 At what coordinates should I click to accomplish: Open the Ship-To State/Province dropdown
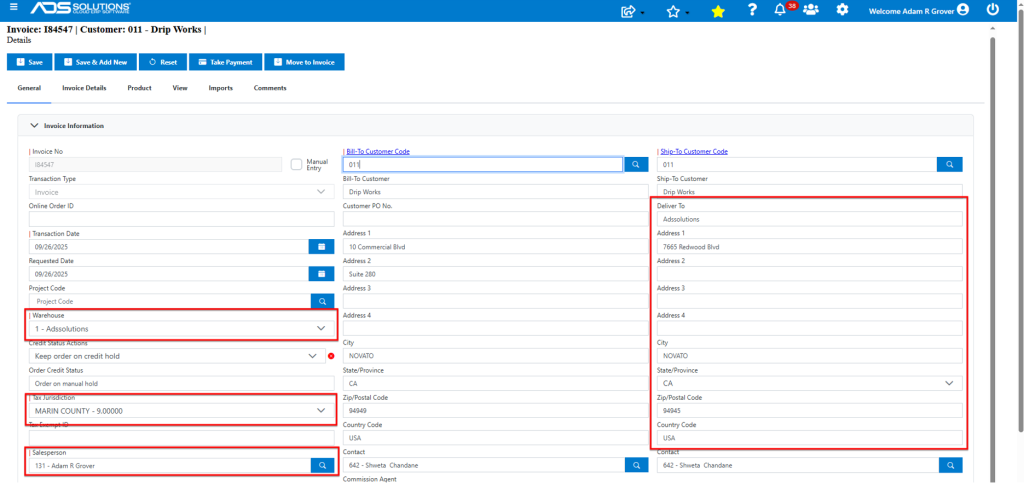[x=810, y=383]
